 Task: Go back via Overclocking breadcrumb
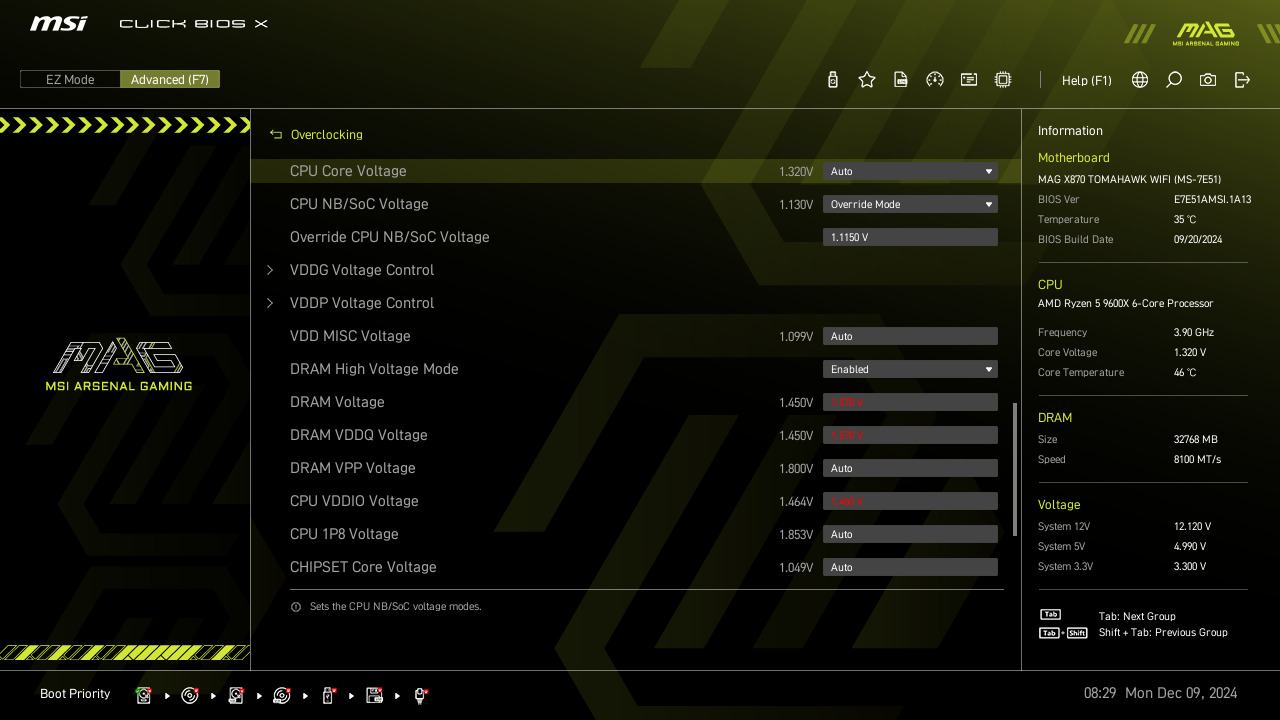point(327,135)
